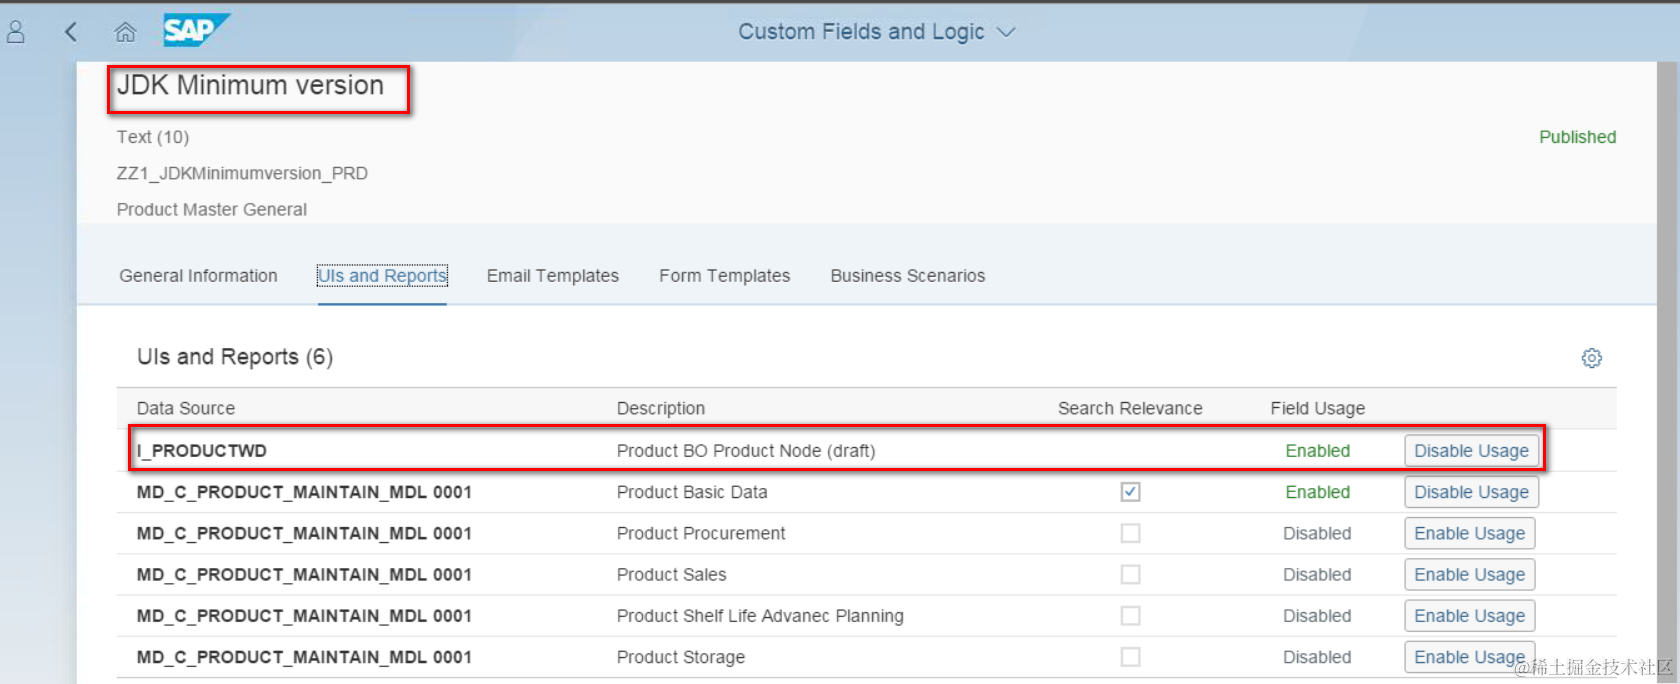Screen dimensions: 1680x684
Task: Open the Email Templates tab
Action: 552,276
